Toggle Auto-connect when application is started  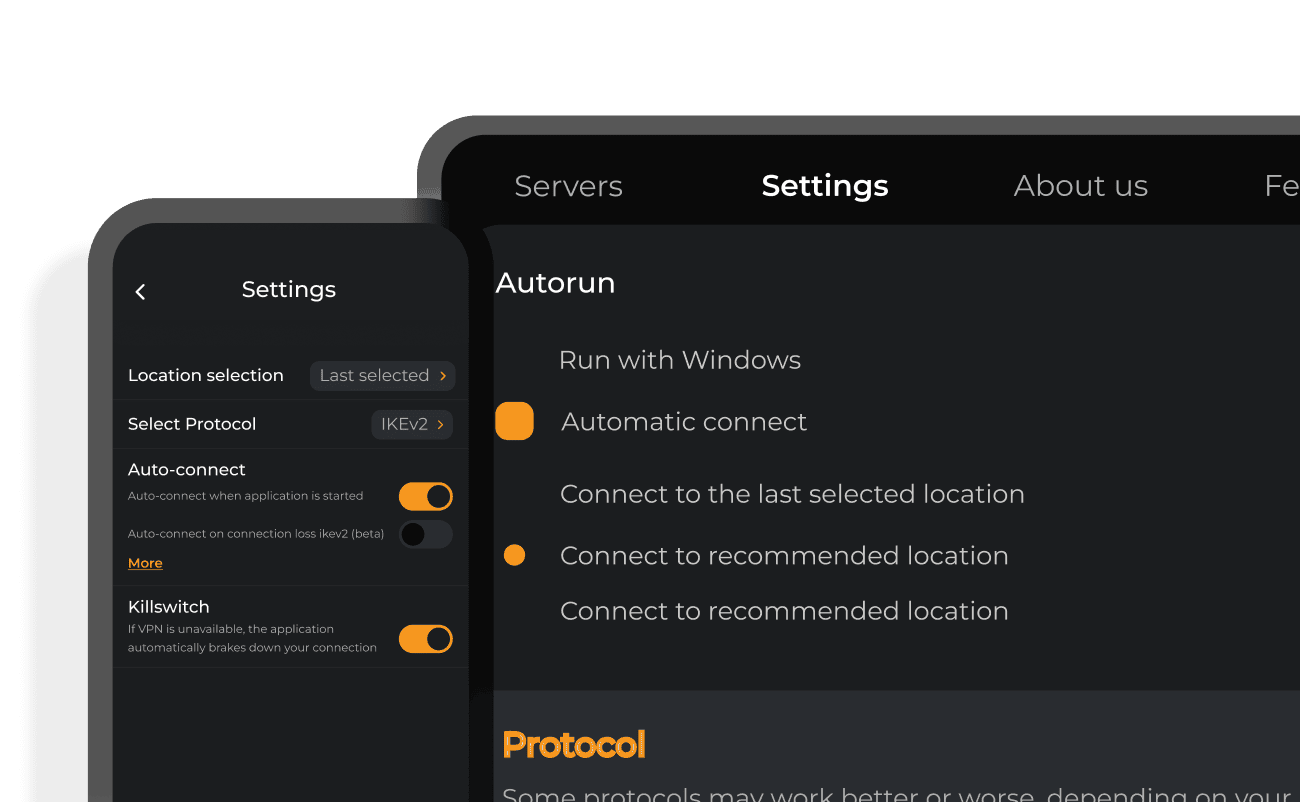(x=426, y=496)
